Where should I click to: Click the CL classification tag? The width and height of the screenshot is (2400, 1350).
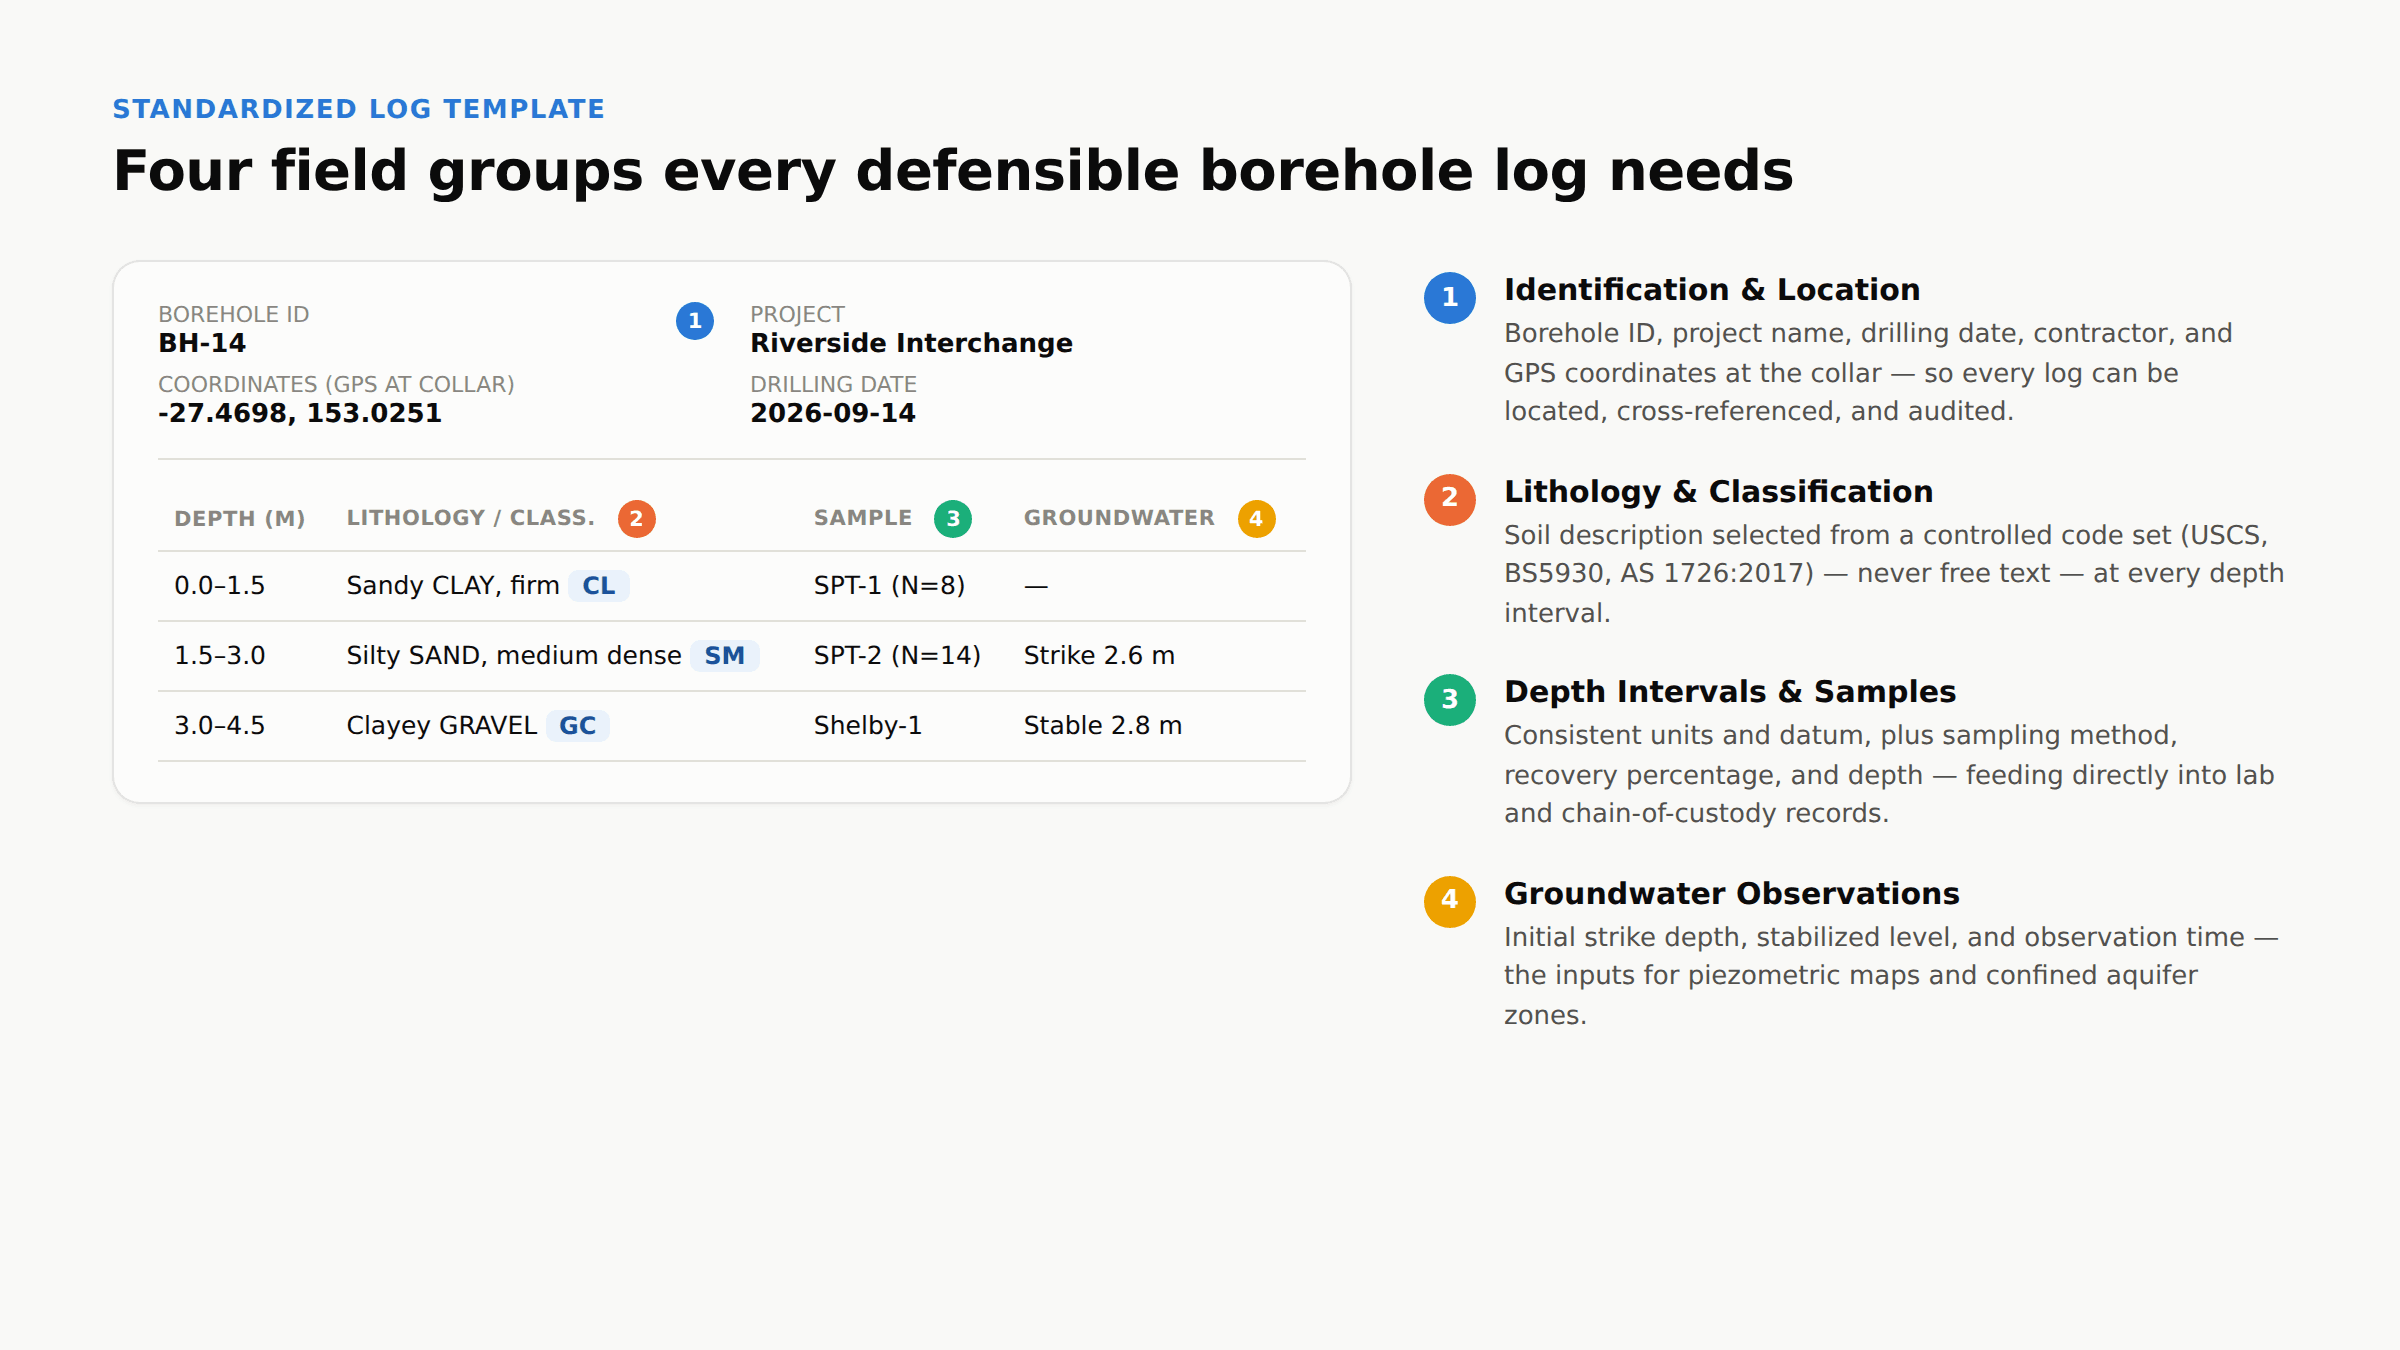pos(599,586)
